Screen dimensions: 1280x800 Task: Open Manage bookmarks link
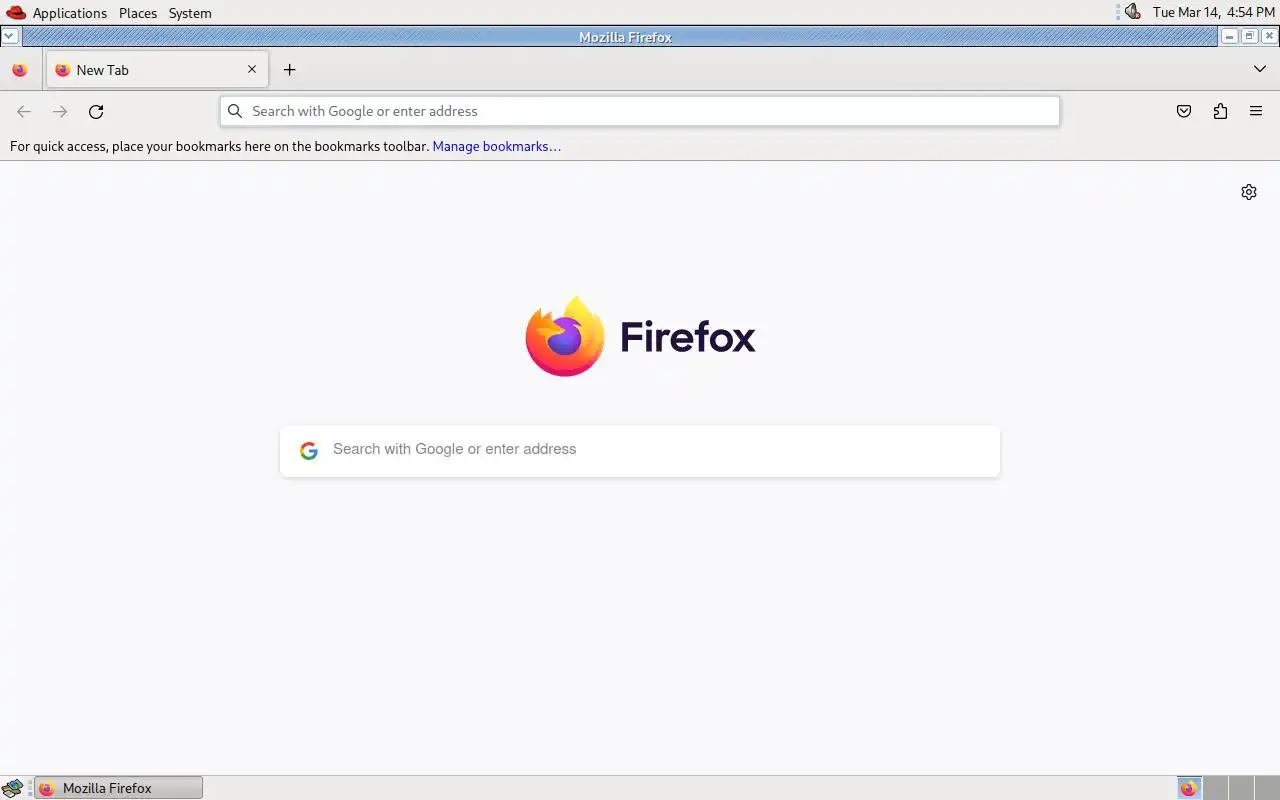[496, 146]
